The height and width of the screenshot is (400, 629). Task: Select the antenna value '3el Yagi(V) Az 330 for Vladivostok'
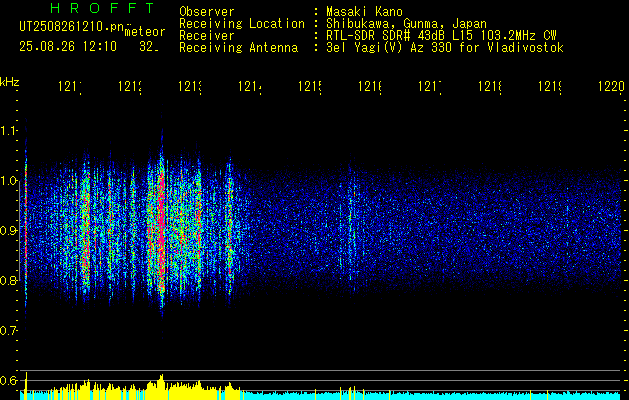point(445,48)
